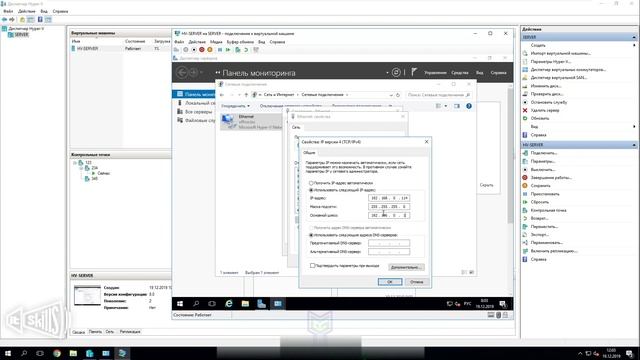Image resolution: width=640 pixels, height=360 pixels.
Task: Click Move (Переместить) action for HV-SERVER
Action: click(x=544, y=227)
